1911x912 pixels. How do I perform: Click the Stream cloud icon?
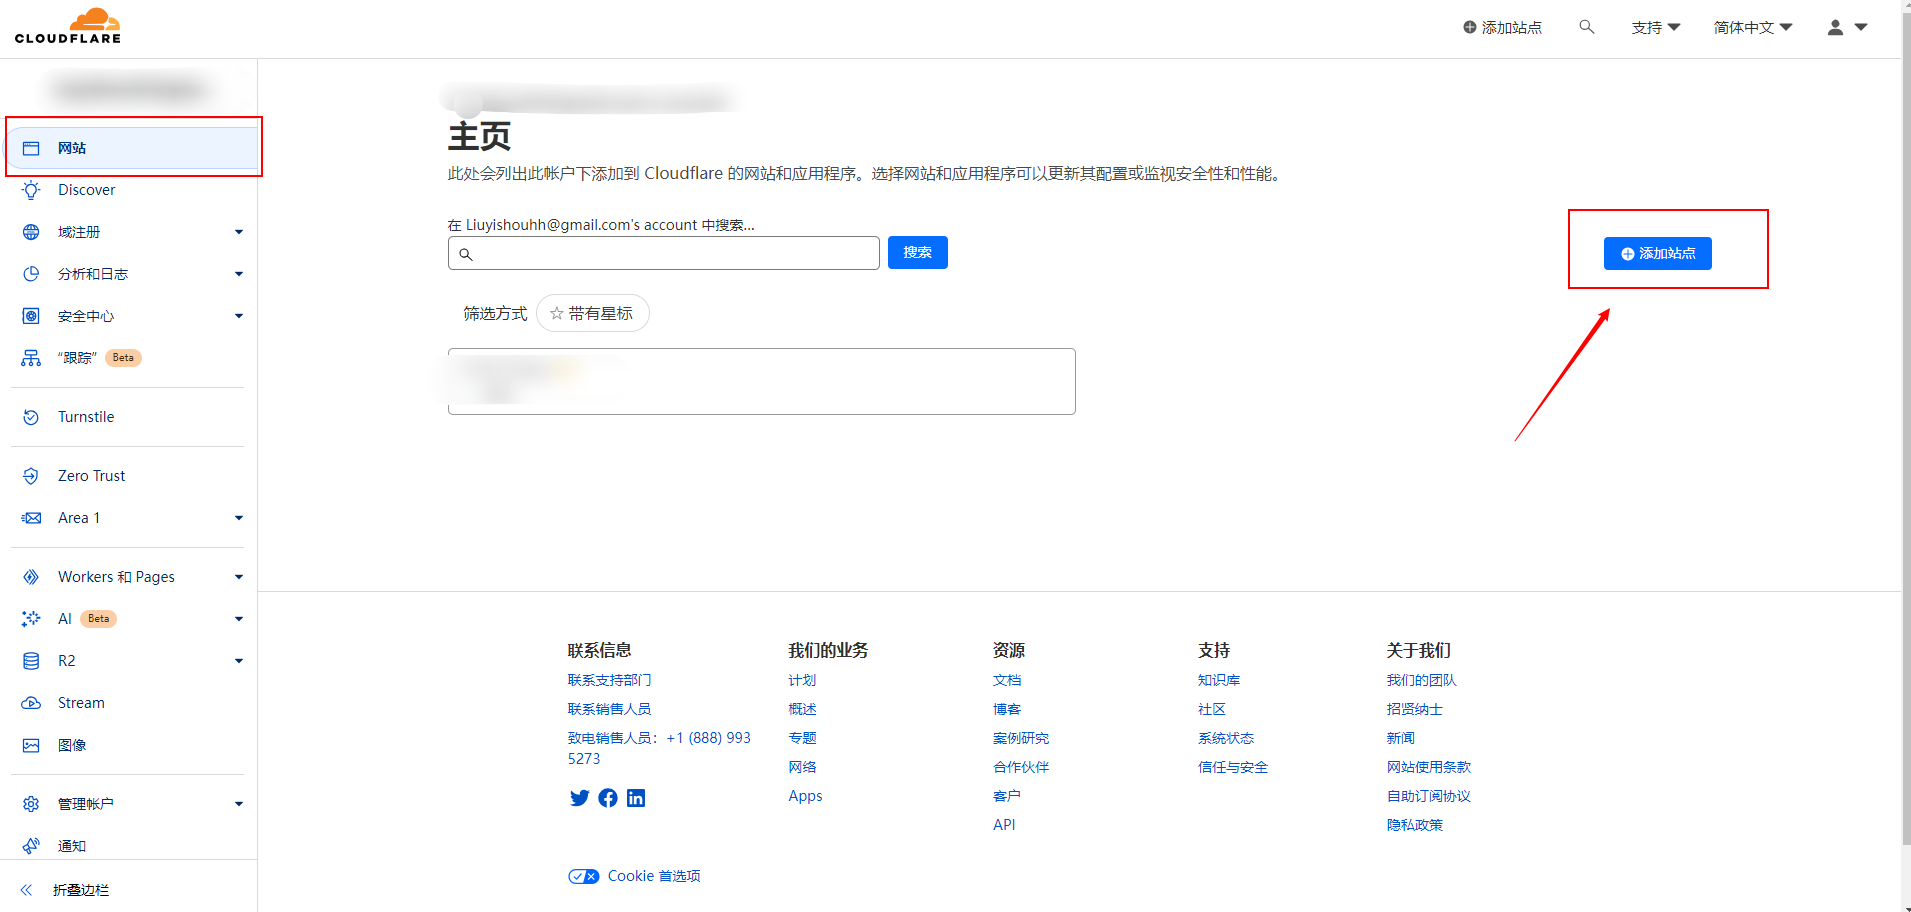(31, 703)
